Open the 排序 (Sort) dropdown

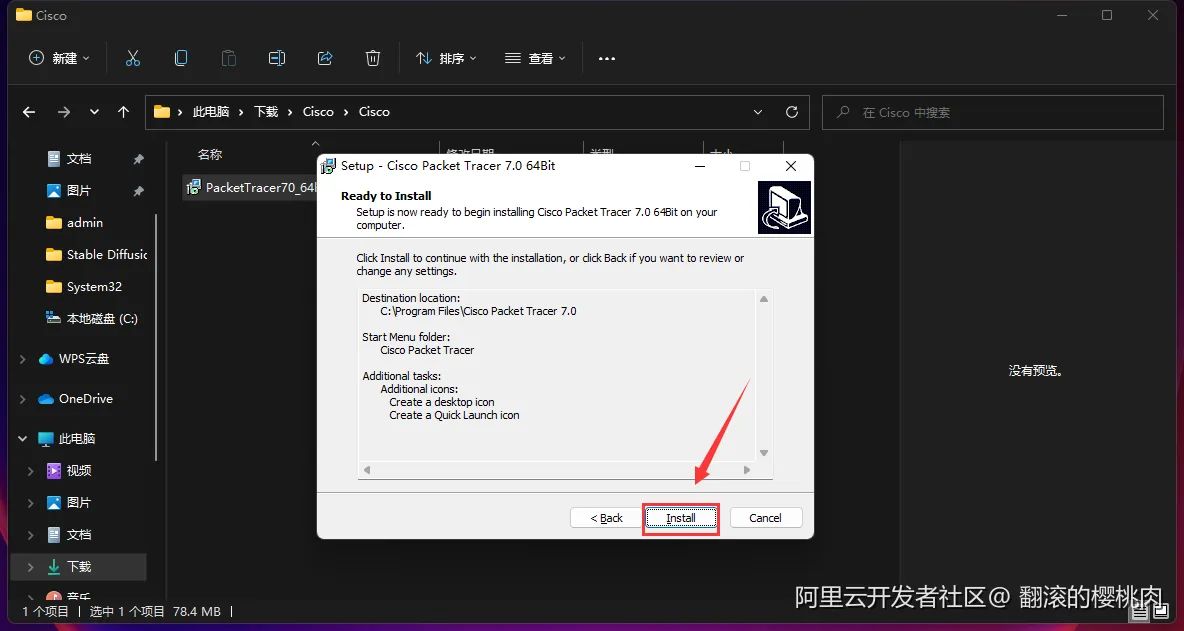point(446,58)
